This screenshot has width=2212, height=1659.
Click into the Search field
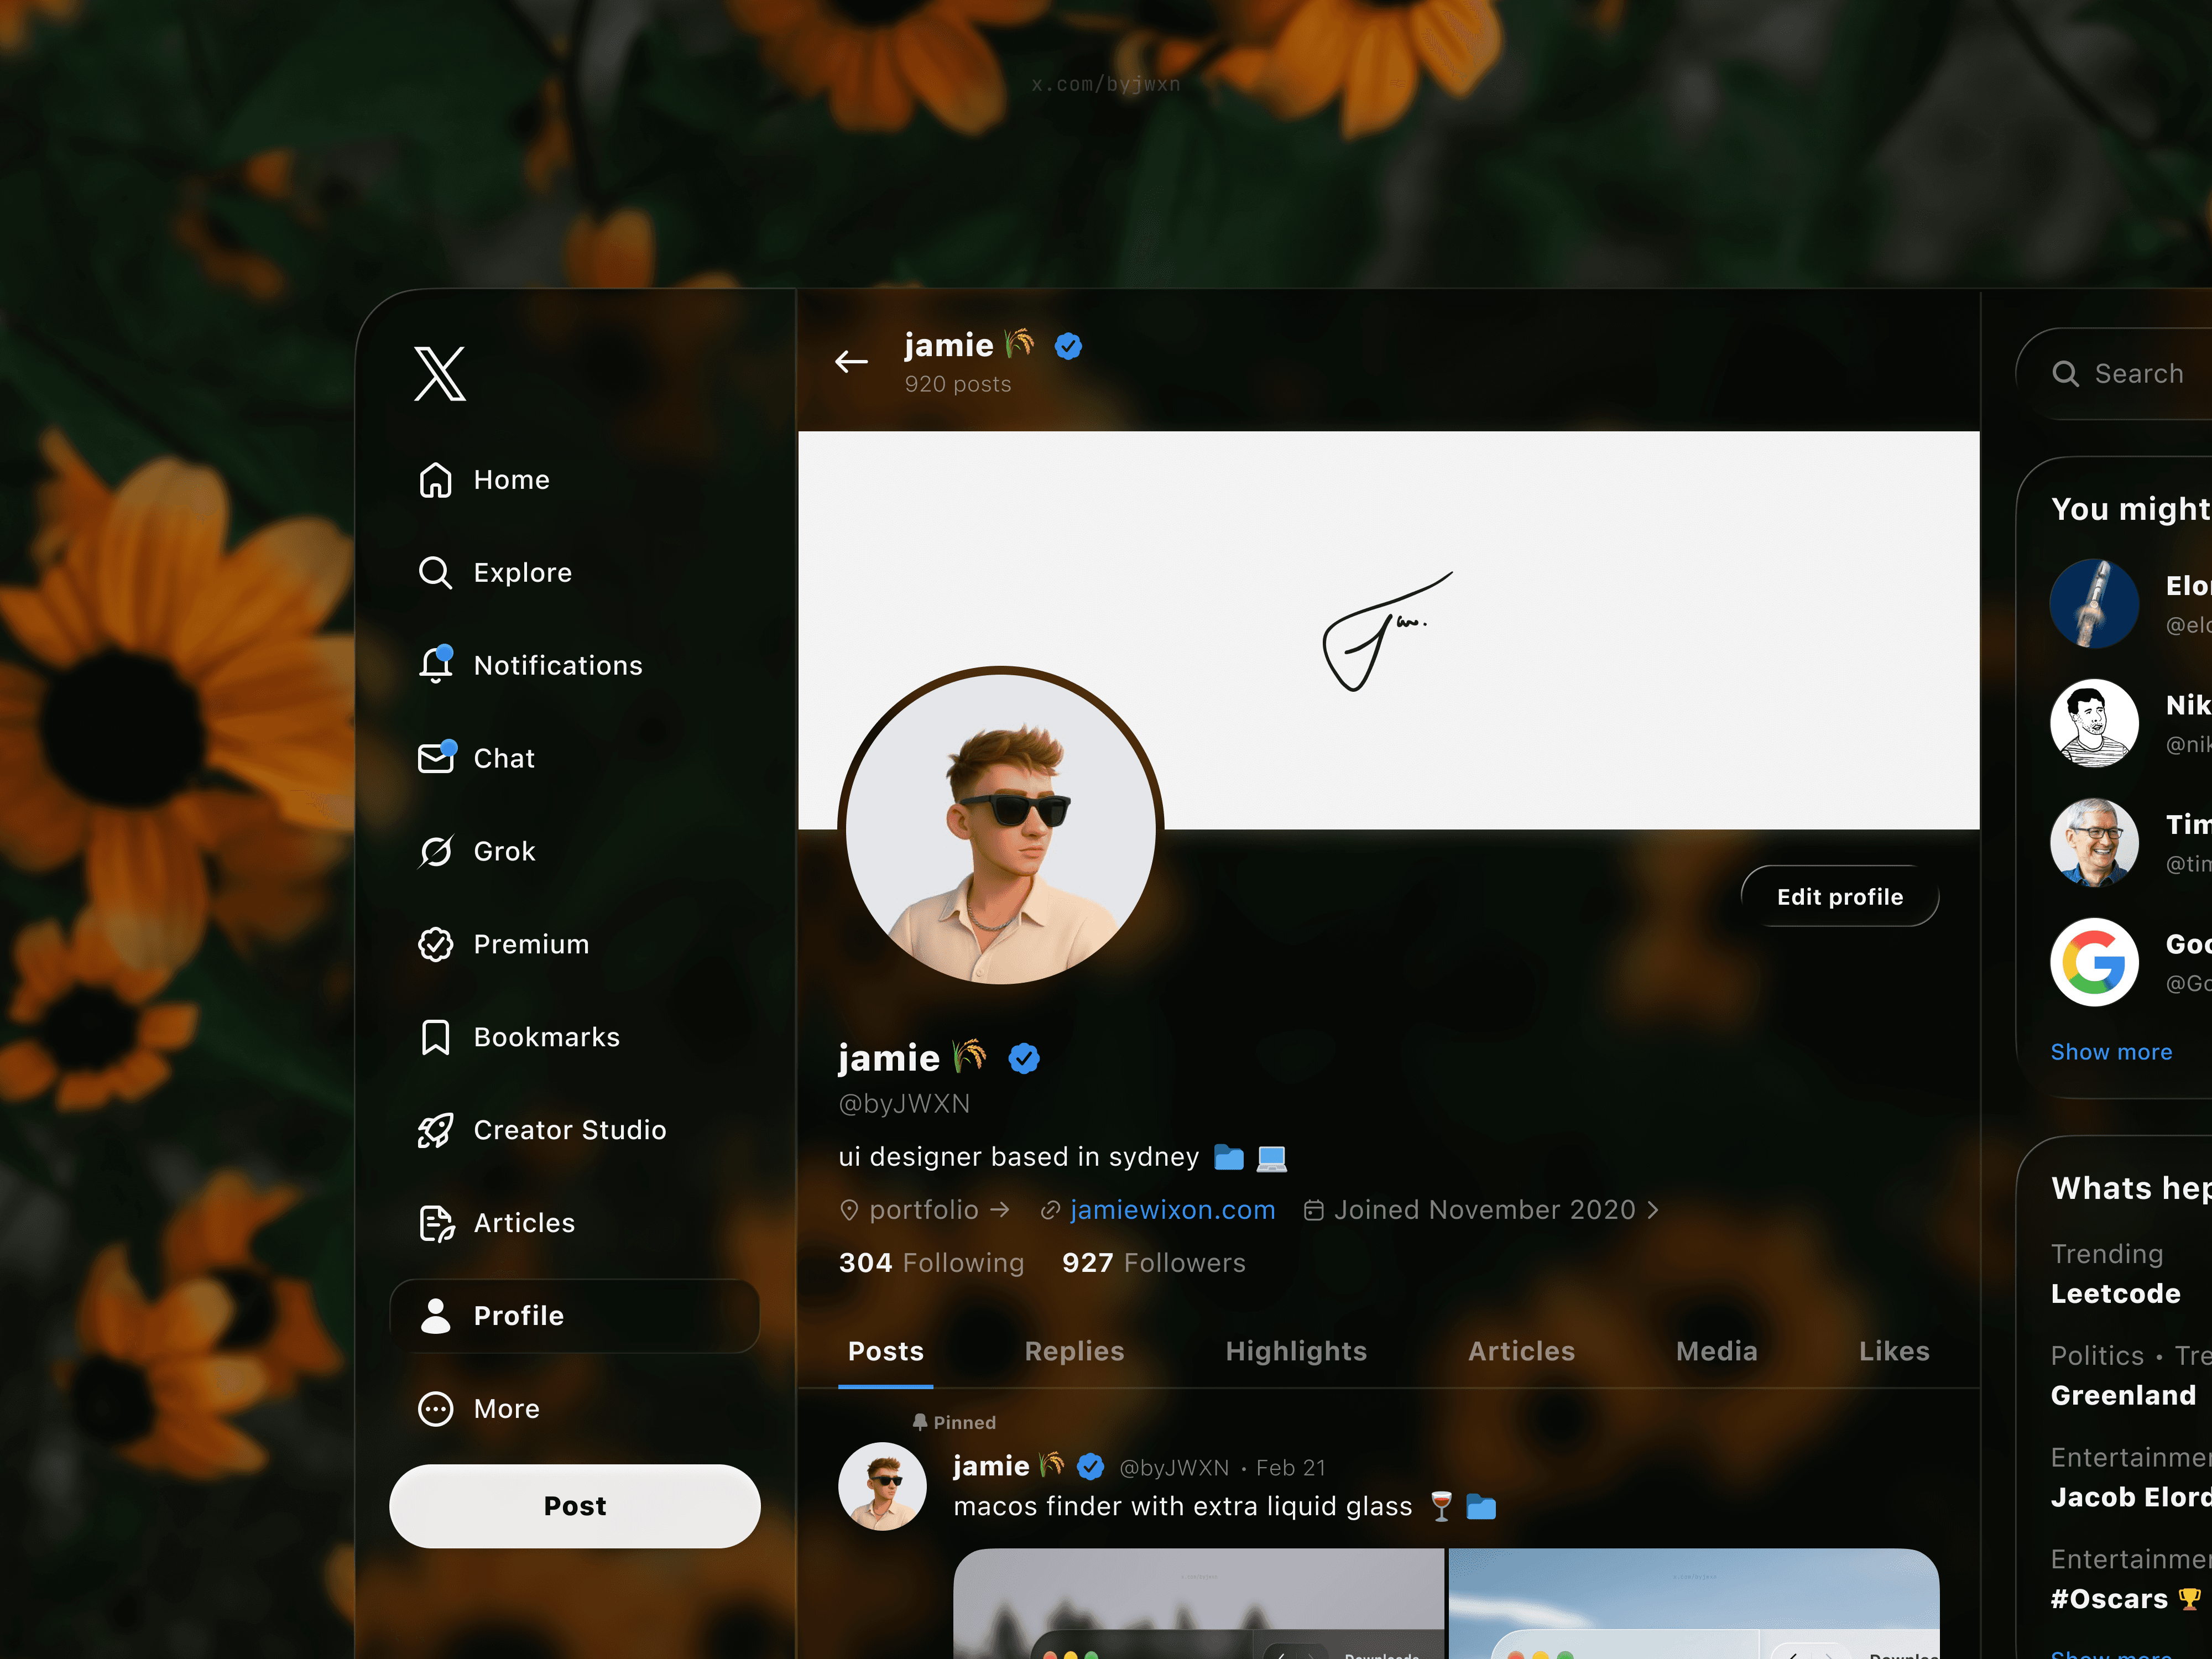pyautogui.click(x=2138, y=374)
